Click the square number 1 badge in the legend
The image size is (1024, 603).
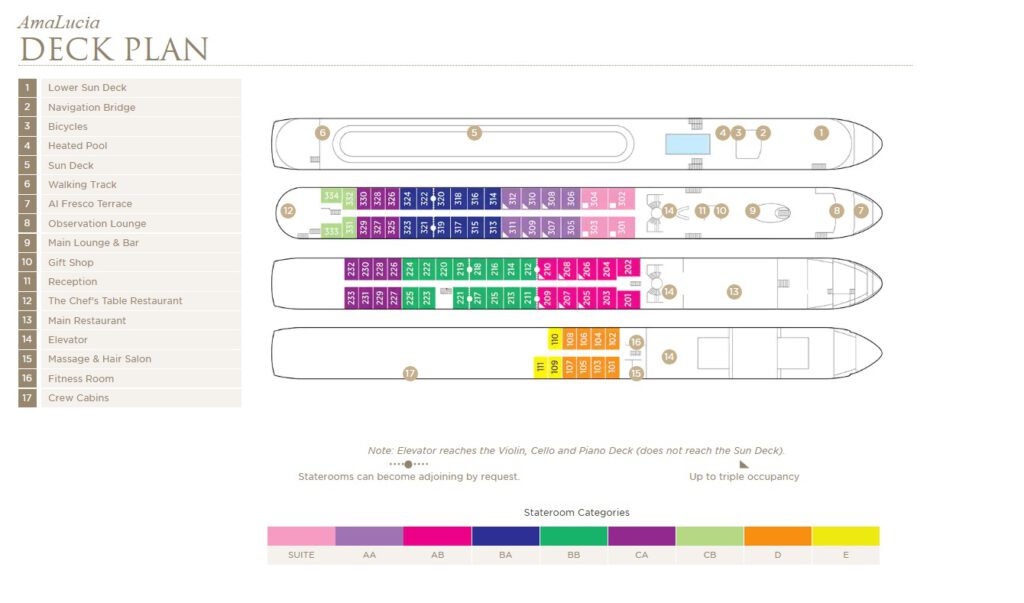click(27, 88)
